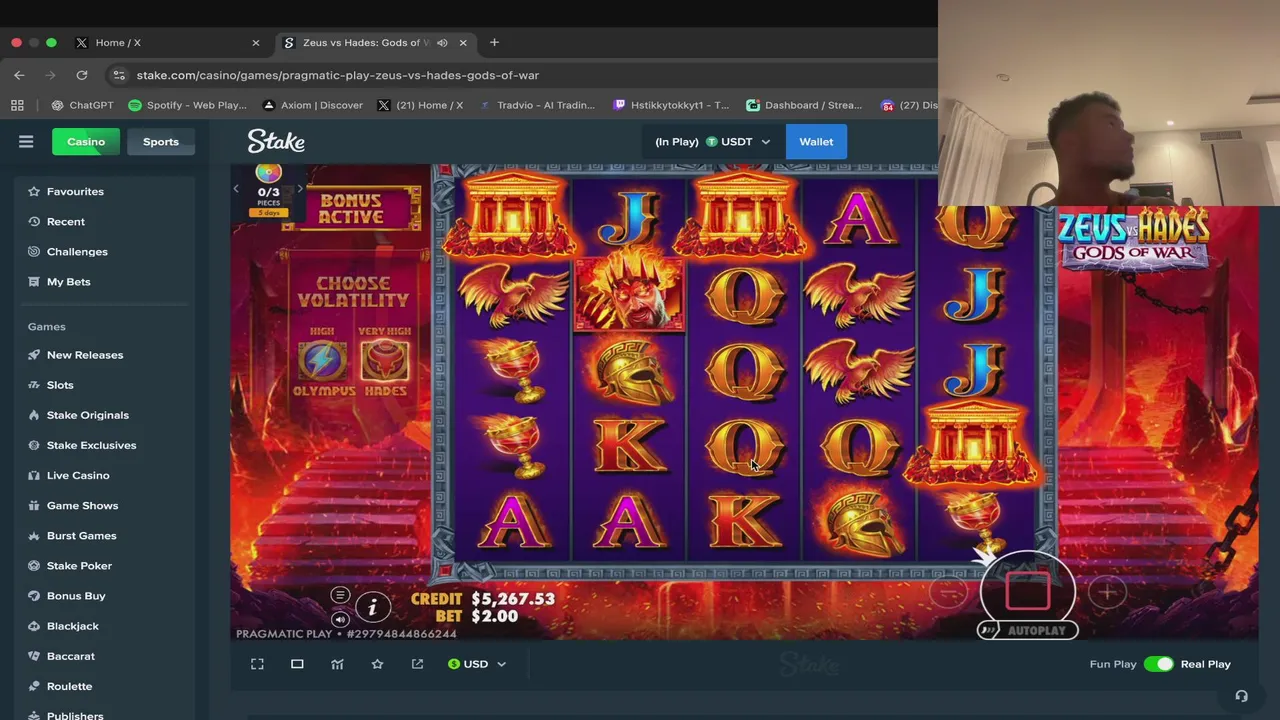Screen dimensions: 1280x720
Task: Open Blackjack category
Action: (x=73, y=625)
